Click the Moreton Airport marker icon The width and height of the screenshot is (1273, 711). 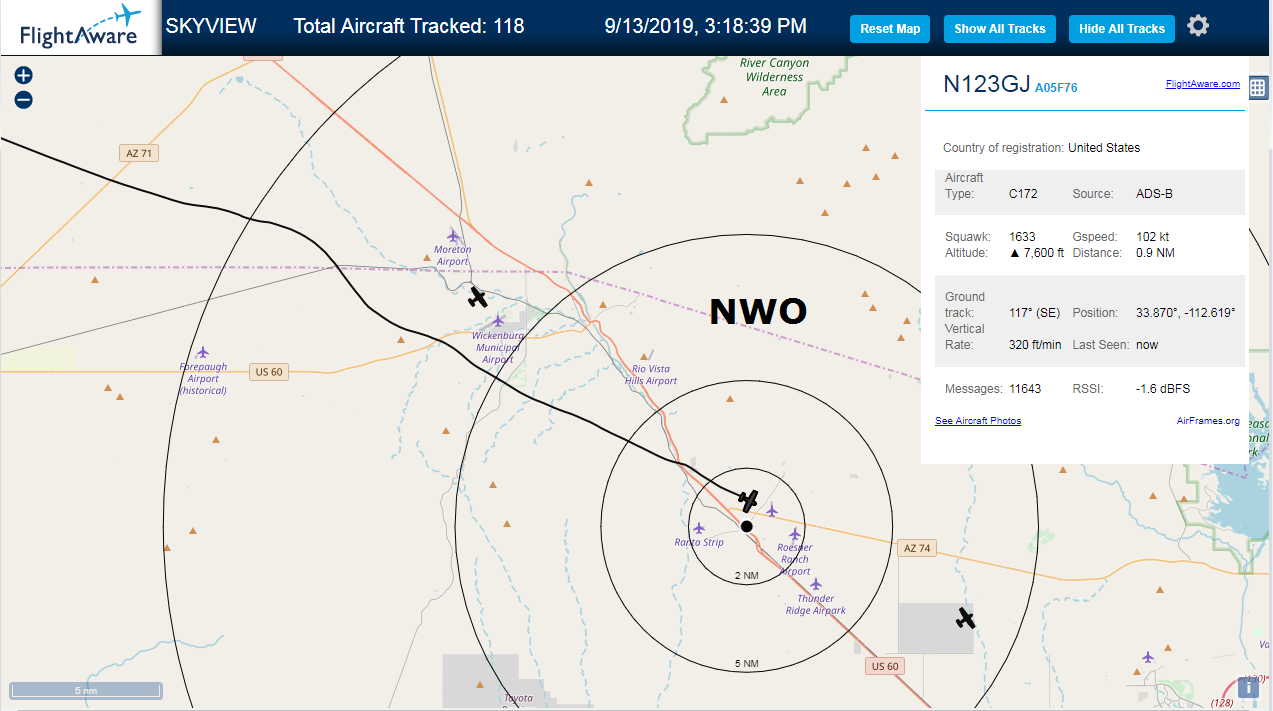point(453,236)
